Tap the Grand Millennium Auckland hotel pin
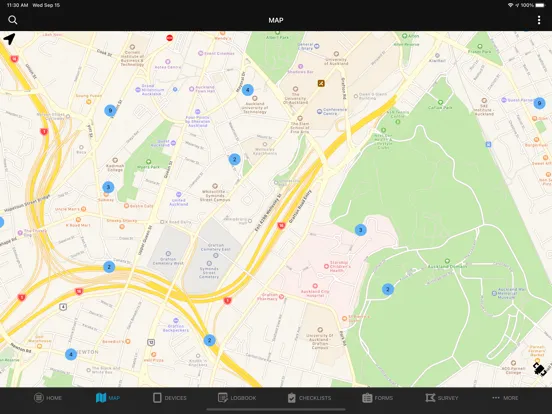The width and height of the screenshot is (552, 414). click(138, 90)
